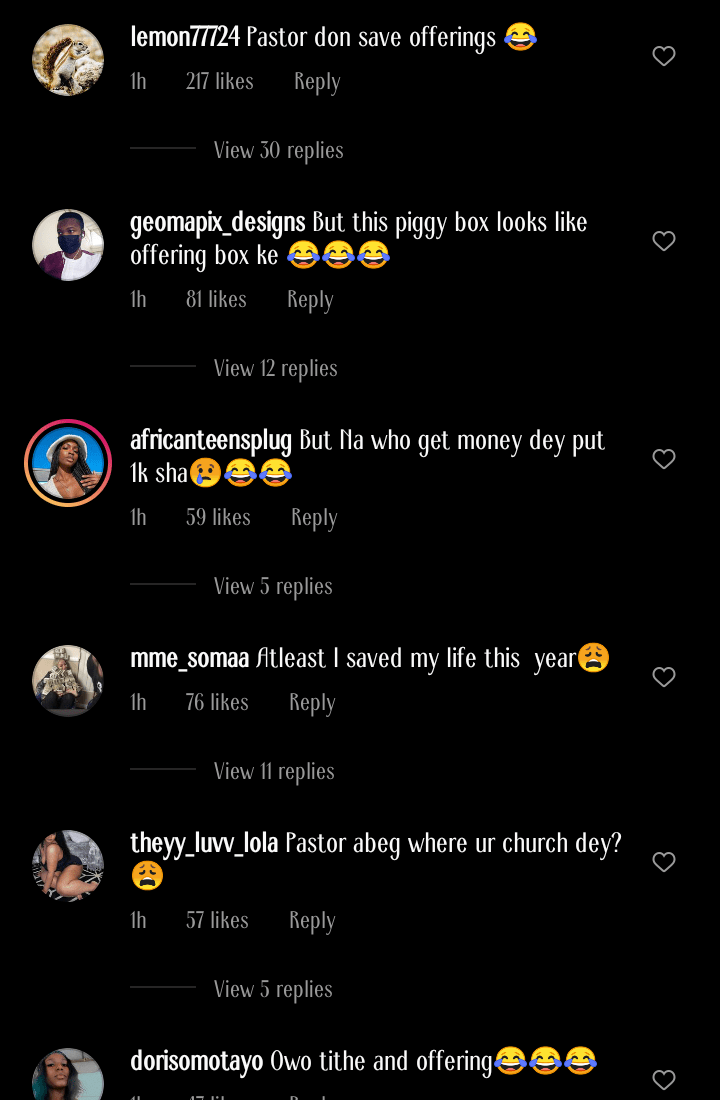Screen dimensions: 720x1100
Task: Open lemon77724's profile picture
Action: 68,60
